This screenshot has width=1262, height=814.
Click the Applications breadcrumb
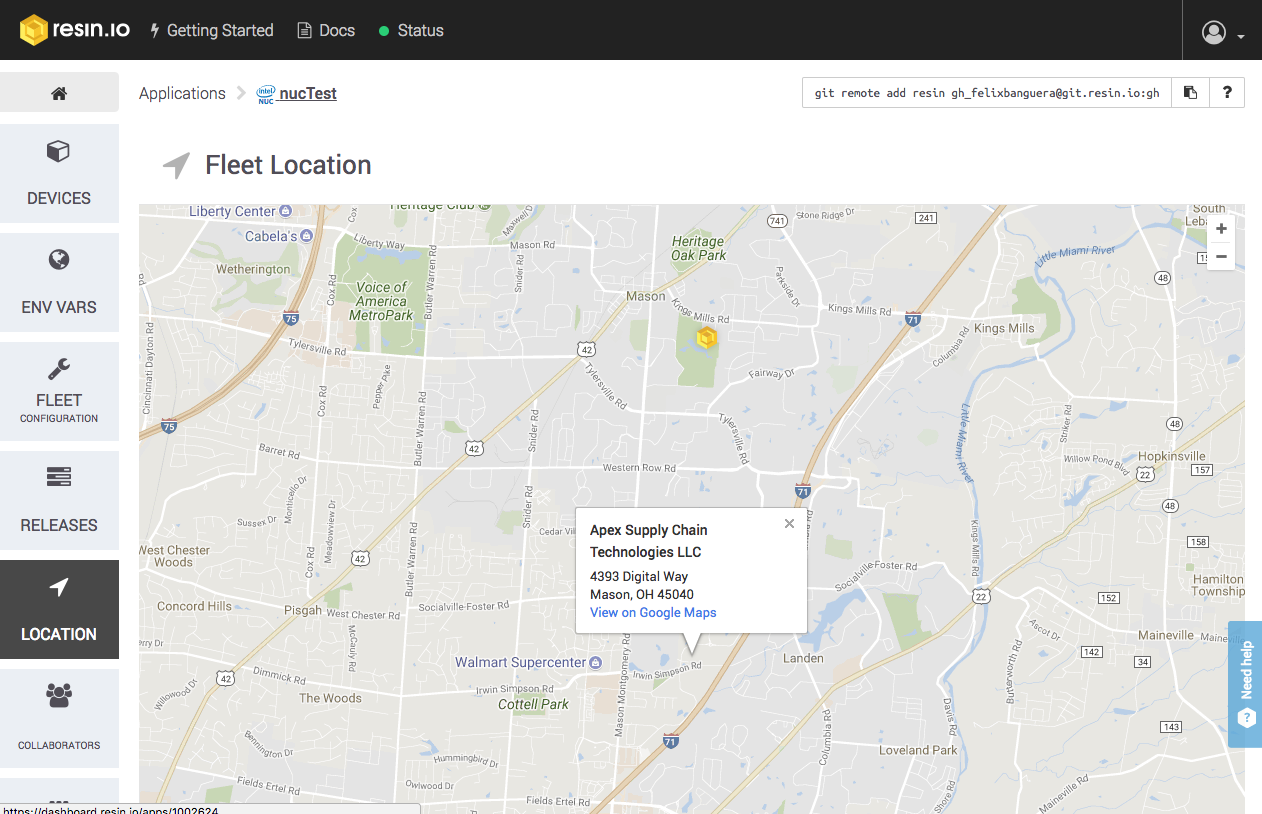tap(182, 93)
